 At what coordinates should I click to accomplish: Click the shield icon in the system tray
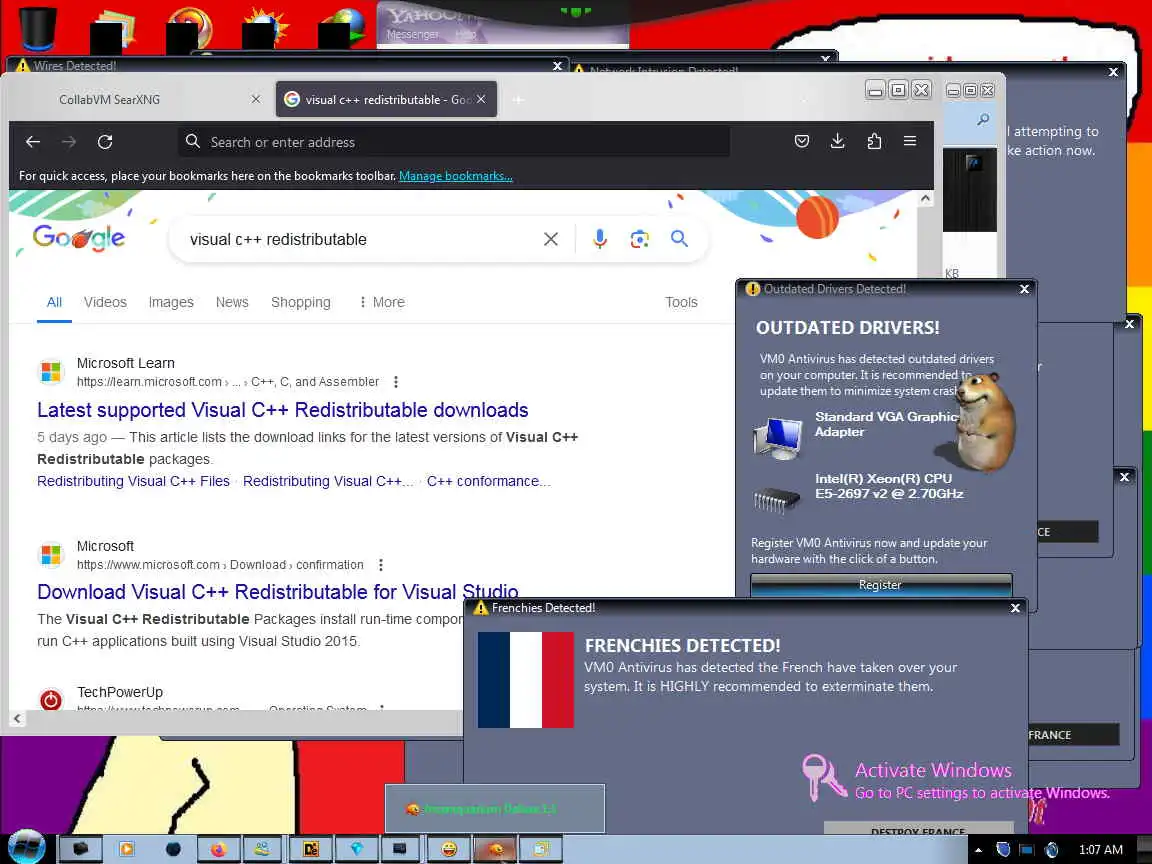click(x=1002, y=850)
